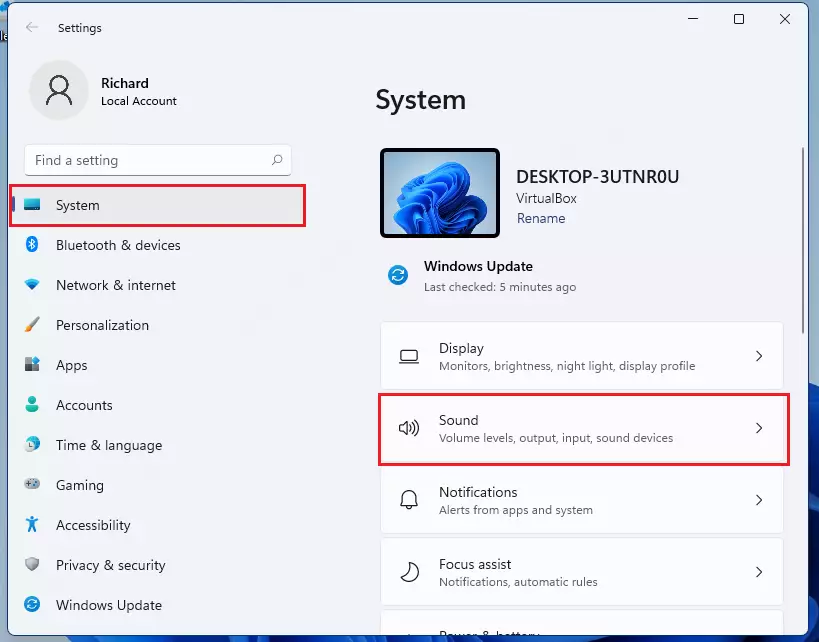Click the Time & language clock icon
The height and width of the screenshot is (642, 819).
click(32, 444)
